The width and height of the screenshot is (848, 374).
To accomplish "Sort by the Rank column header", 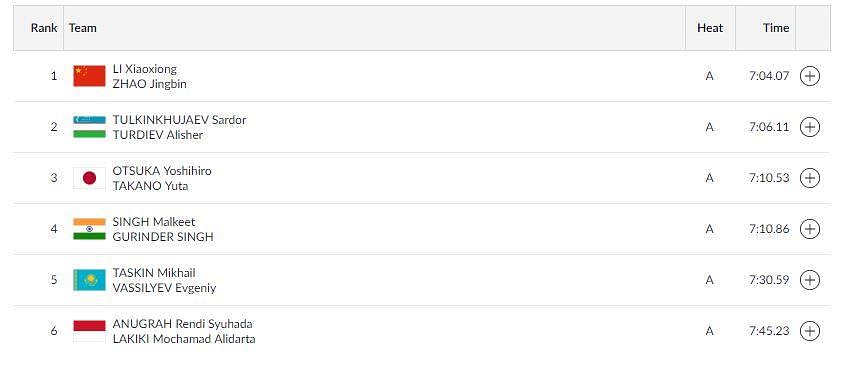I will [44, 28].
